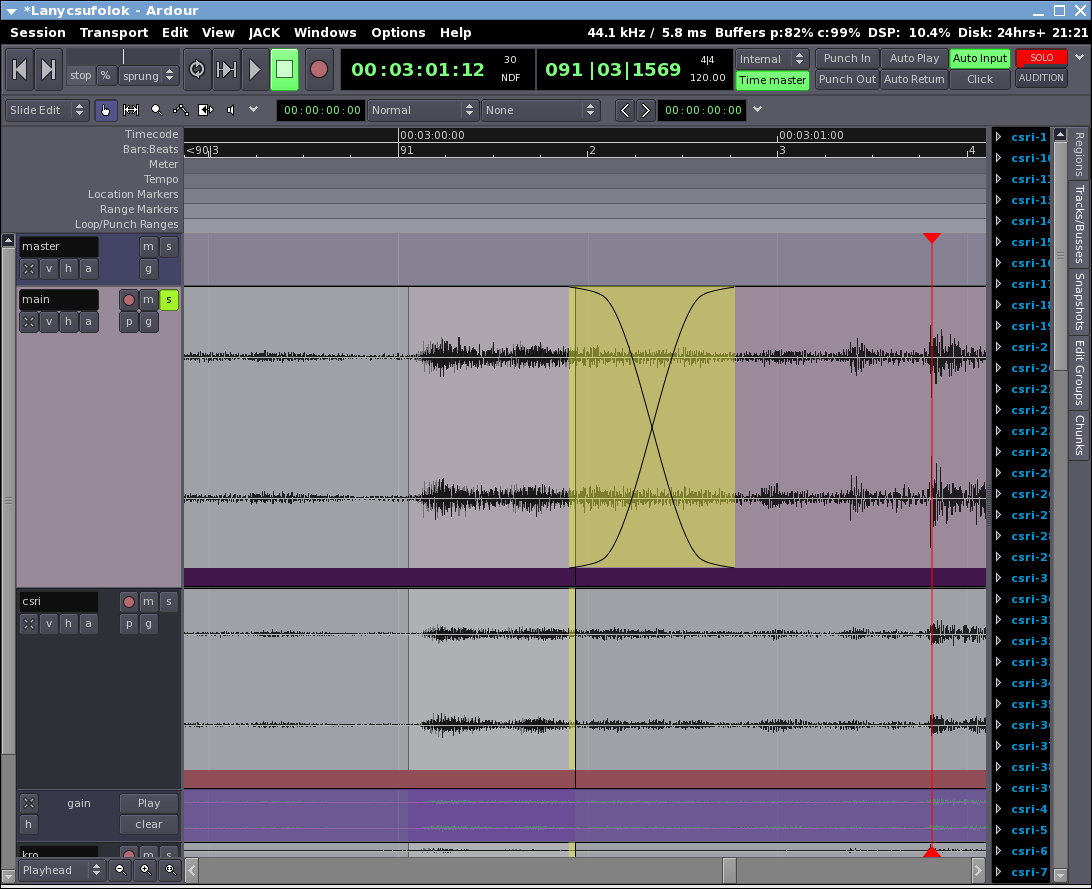Click zoom to session icon
This screenshot has height=889, width=1092.
click(170, 870)
